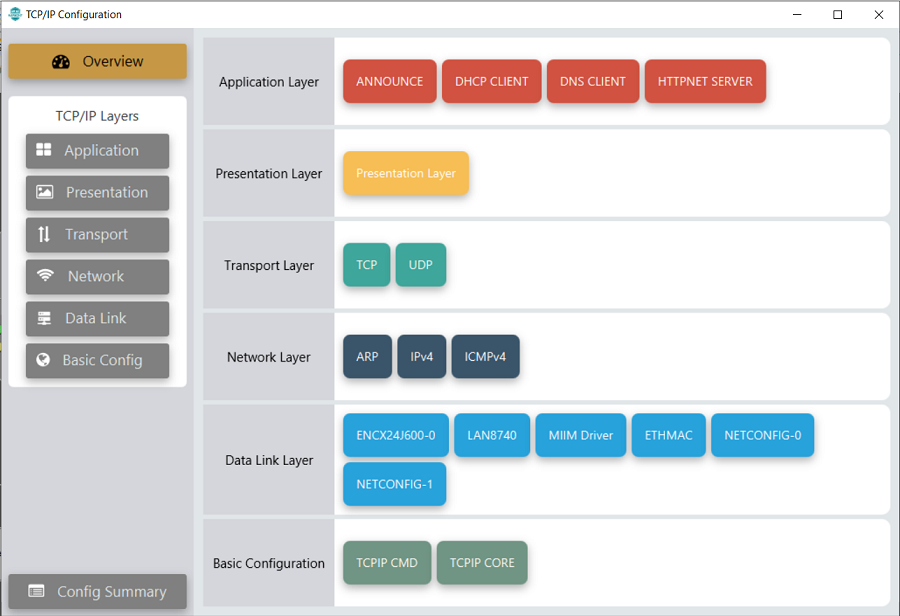Viewport: 900px width, 616px height.
Task: Open the HTTPNET SERVER module
Action: pos(705,82)
